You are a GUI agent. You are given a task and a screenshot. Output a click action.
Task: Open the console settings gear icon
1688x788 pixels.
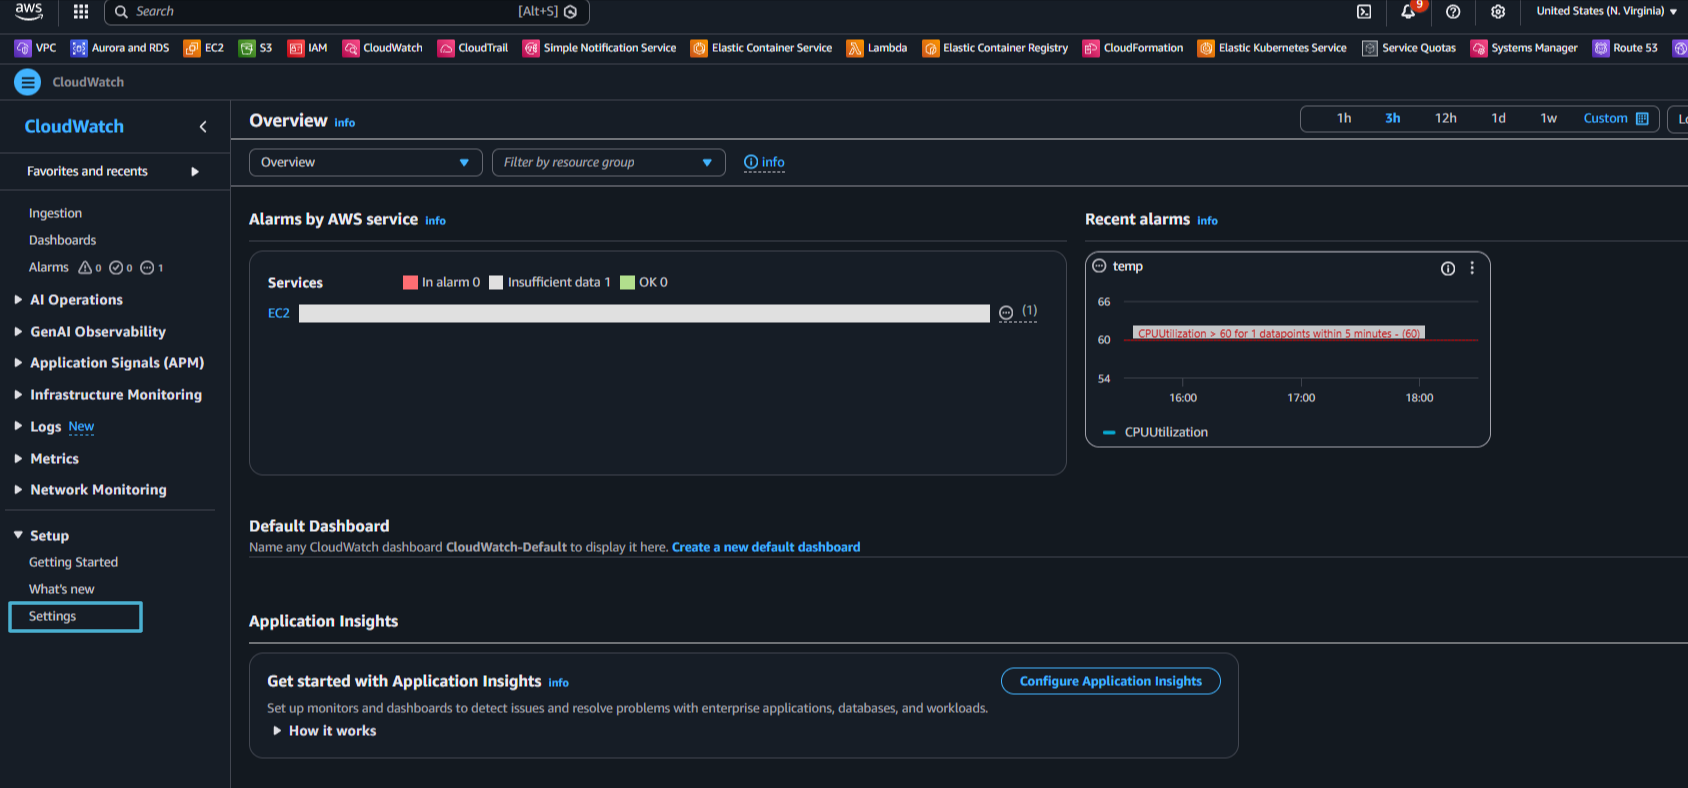tap(1498, 12)
